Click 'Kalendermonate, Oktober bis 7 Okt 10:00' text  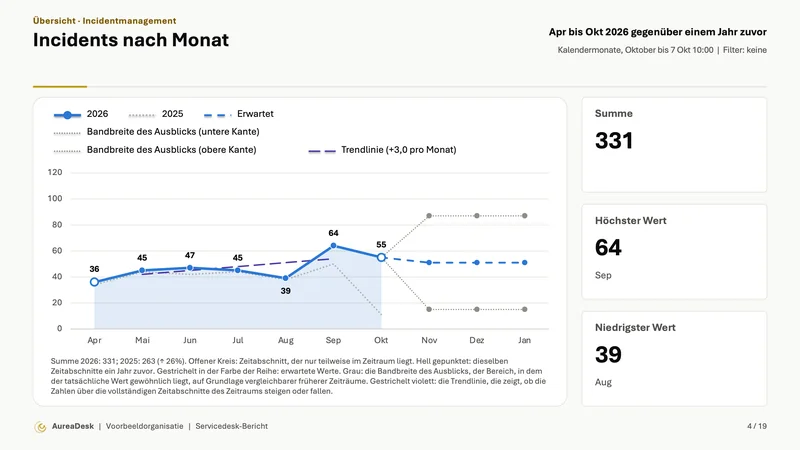(x=635, y=50)
